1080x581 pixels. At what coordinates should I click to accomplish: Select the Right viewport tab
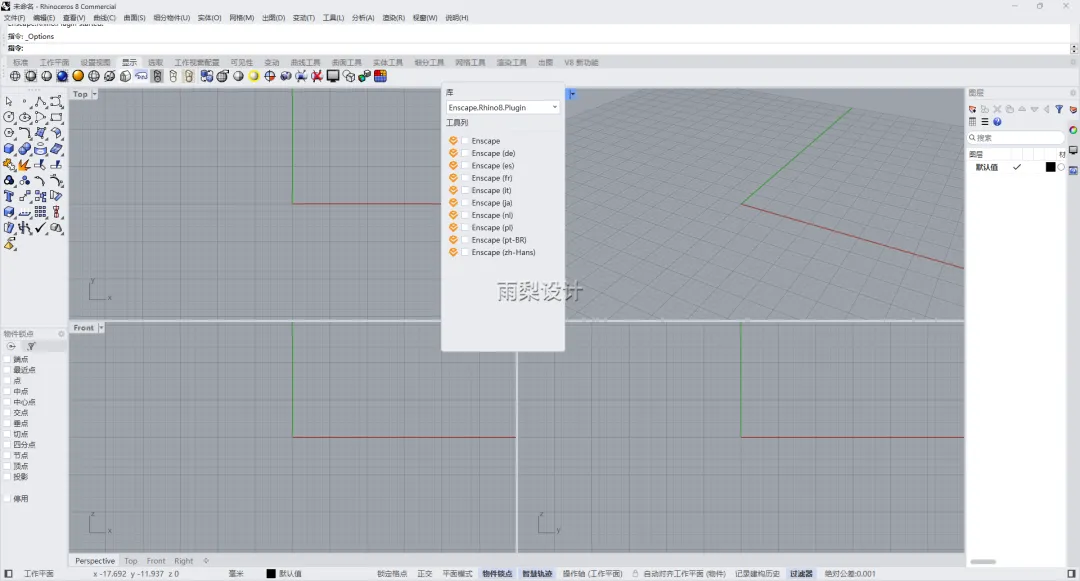pyautogui.click(x=184, y=561)
